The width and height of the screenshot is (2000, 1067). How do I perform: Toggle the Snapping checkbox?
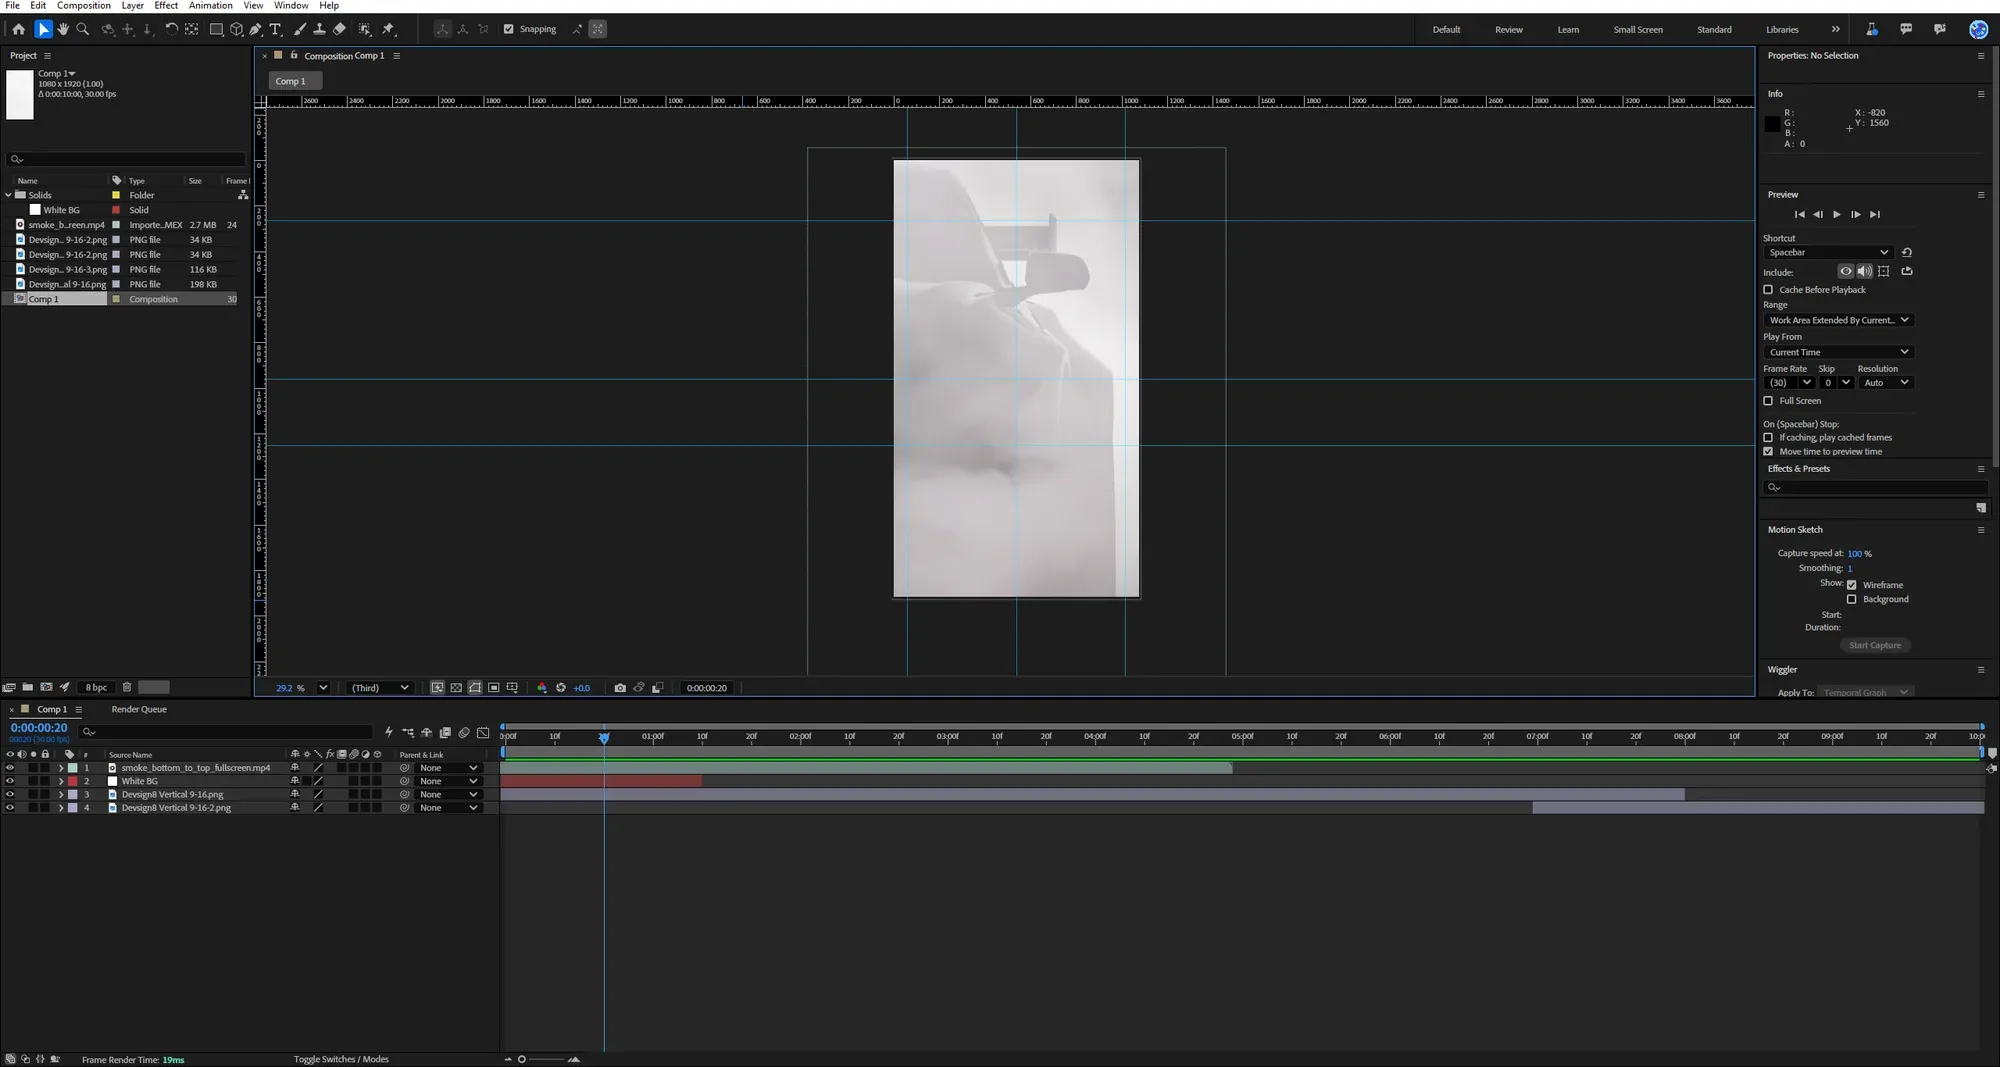[x=508, y=29]
